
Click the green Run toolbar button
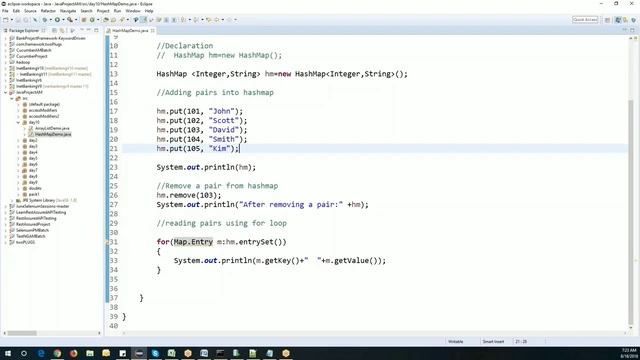[57, 20]
